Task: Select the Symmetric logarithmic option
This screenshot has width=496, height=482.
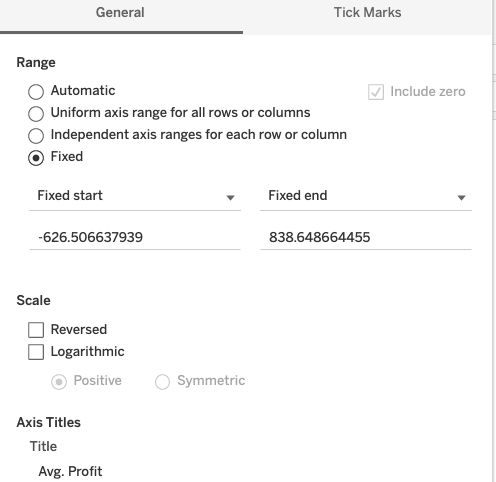Action: (163, 381)
